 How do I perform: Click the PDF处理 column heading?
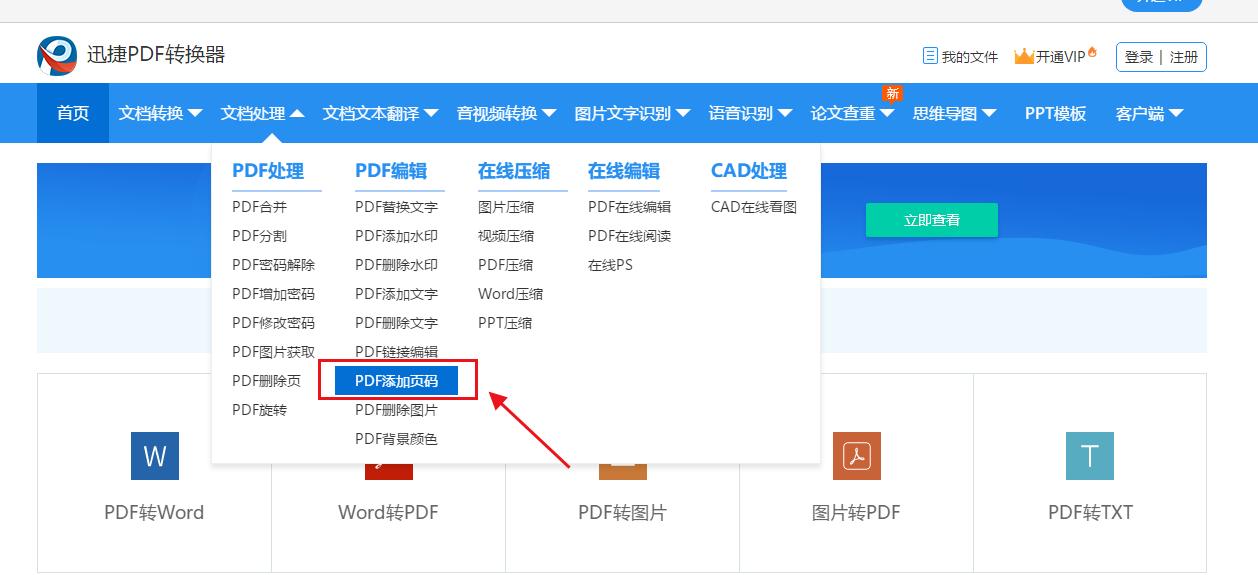(x=268, y=171)
